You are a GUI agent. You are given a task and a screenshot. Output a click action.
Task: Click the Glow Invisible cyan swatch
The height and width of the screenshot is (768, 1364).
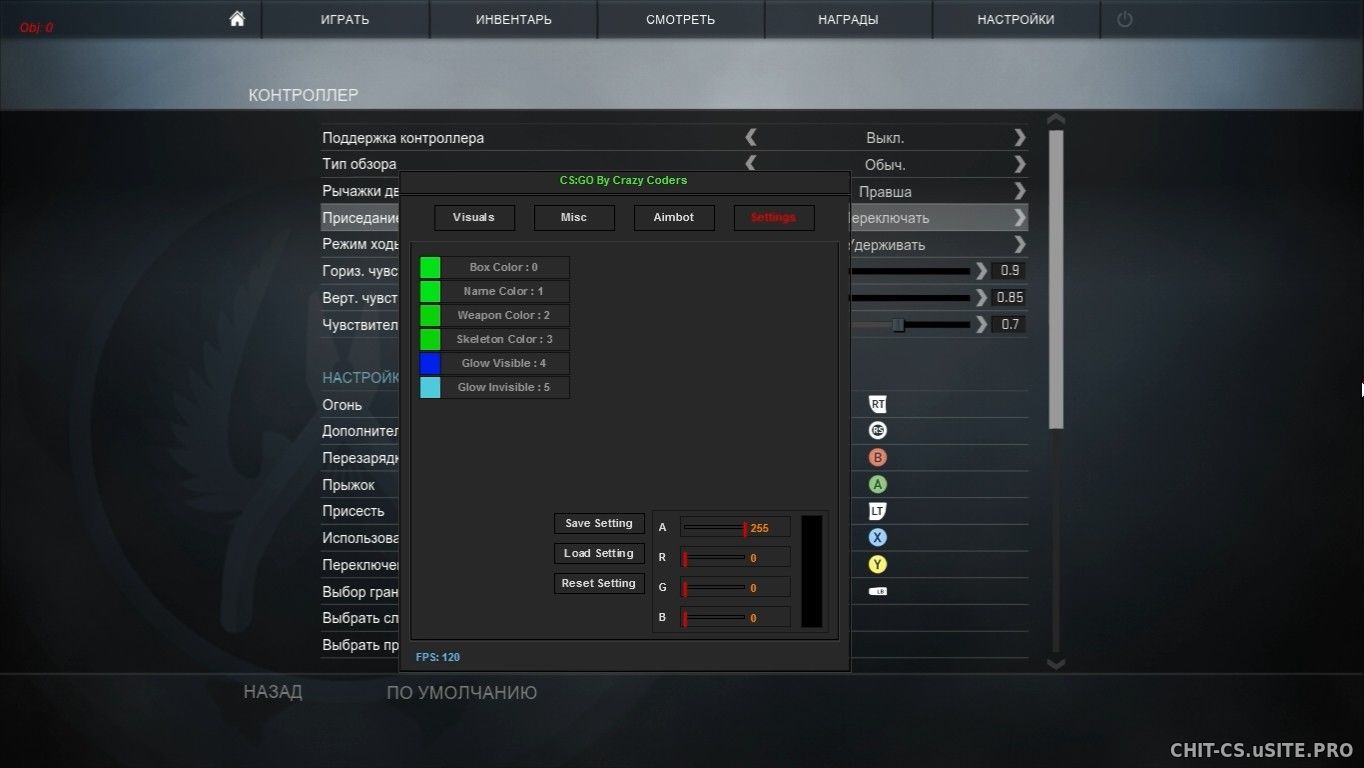(x=430, y=387)
